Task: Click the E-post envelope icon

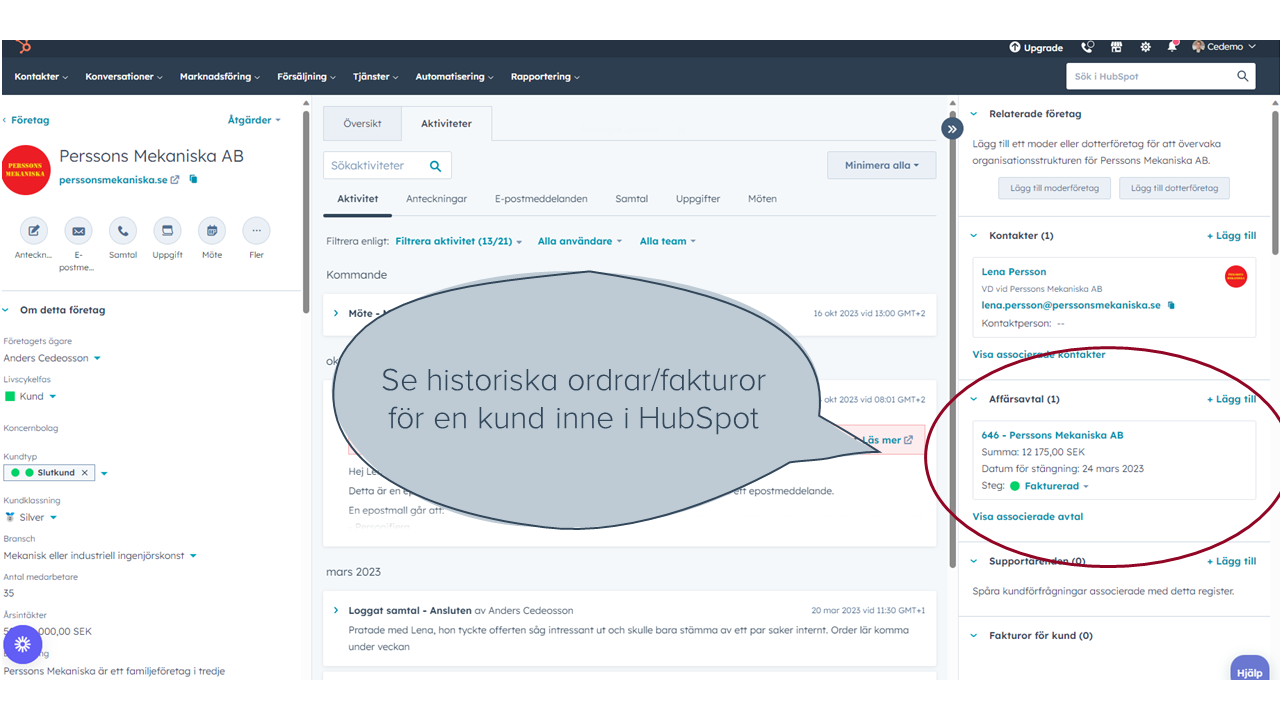Action: 78,231
